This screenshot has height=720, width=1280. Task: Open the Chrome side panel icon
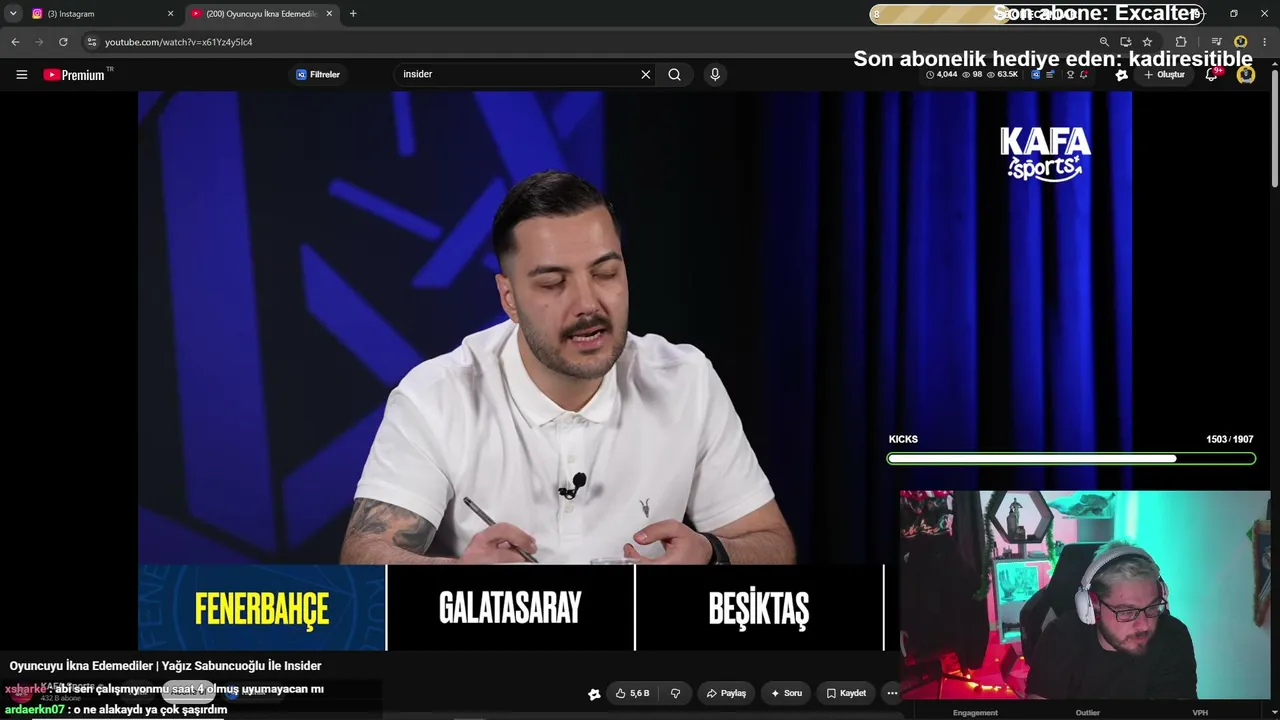coord(1217,42)
